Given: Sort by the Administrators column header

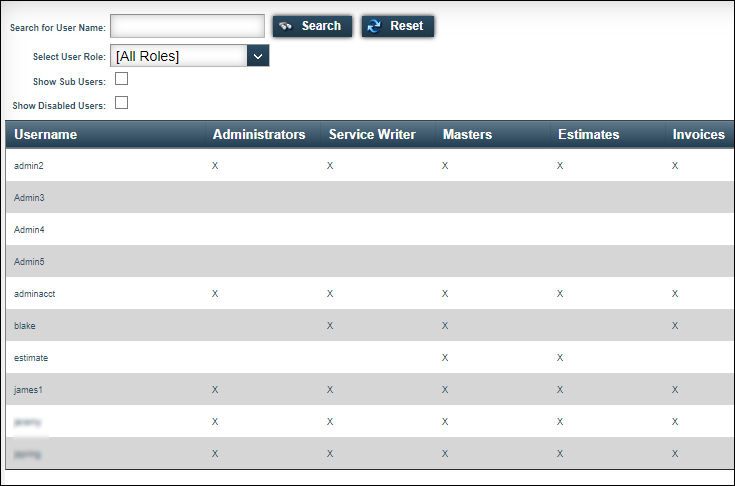Looking at the screenshot, I should coord(259,135).
